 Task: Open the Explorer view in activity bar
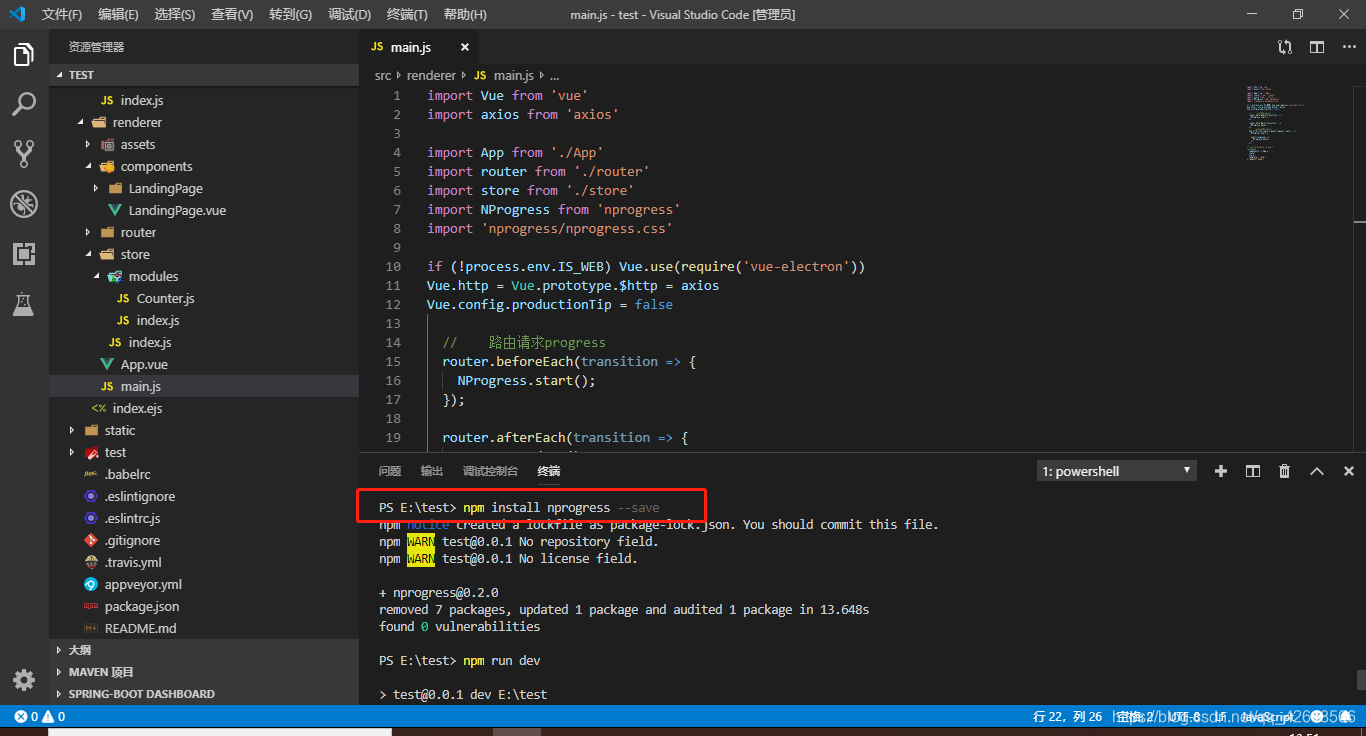coord(24,56)
